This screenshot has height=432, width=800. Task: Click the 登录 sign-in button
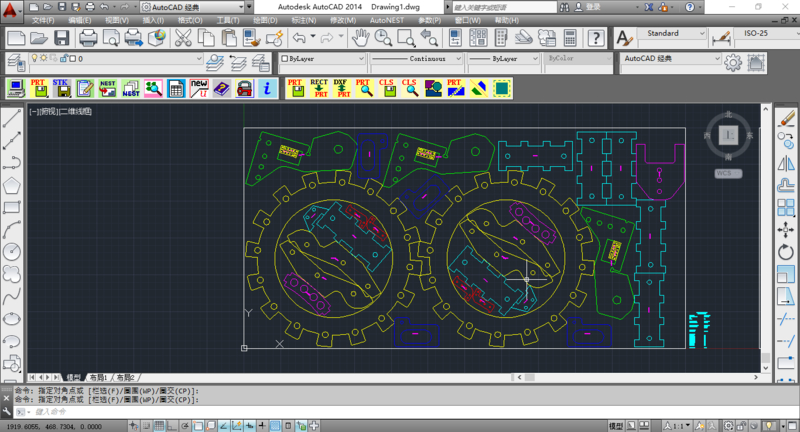pyautogui.click(x=593, y=6)
